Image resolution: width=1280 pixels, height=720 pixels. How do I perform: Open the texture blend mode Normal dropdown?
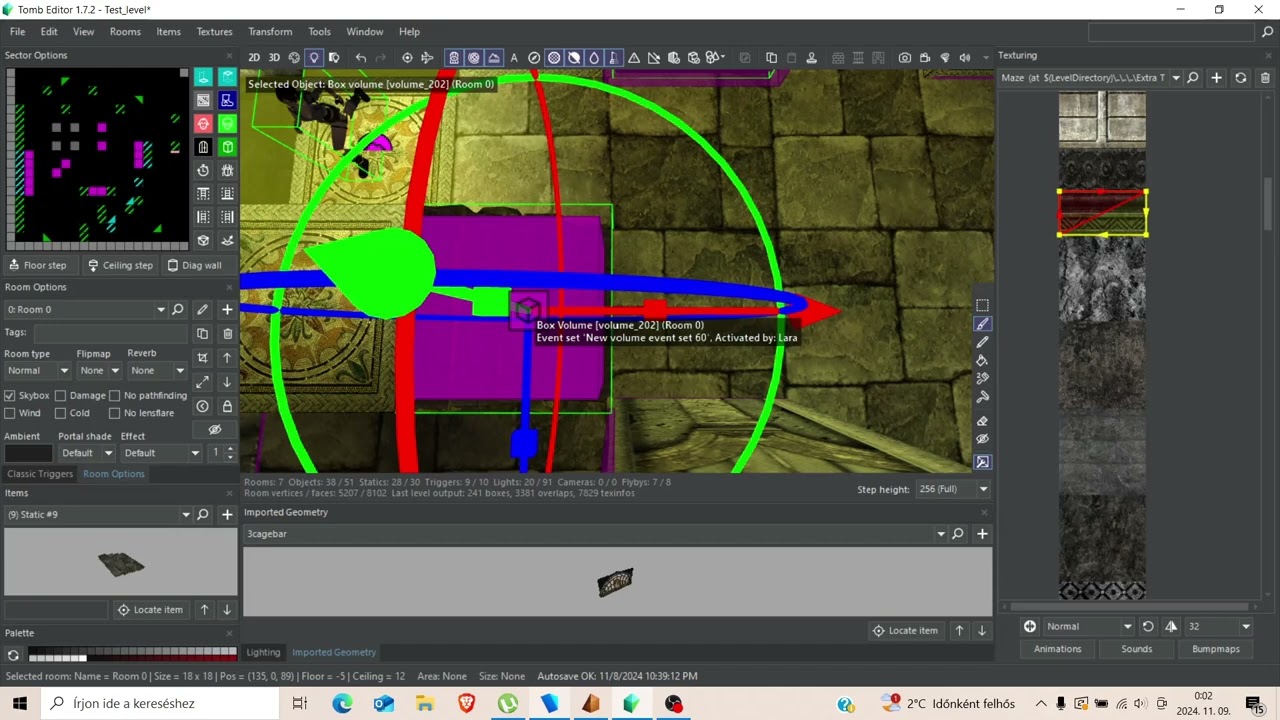[1088, 627]
